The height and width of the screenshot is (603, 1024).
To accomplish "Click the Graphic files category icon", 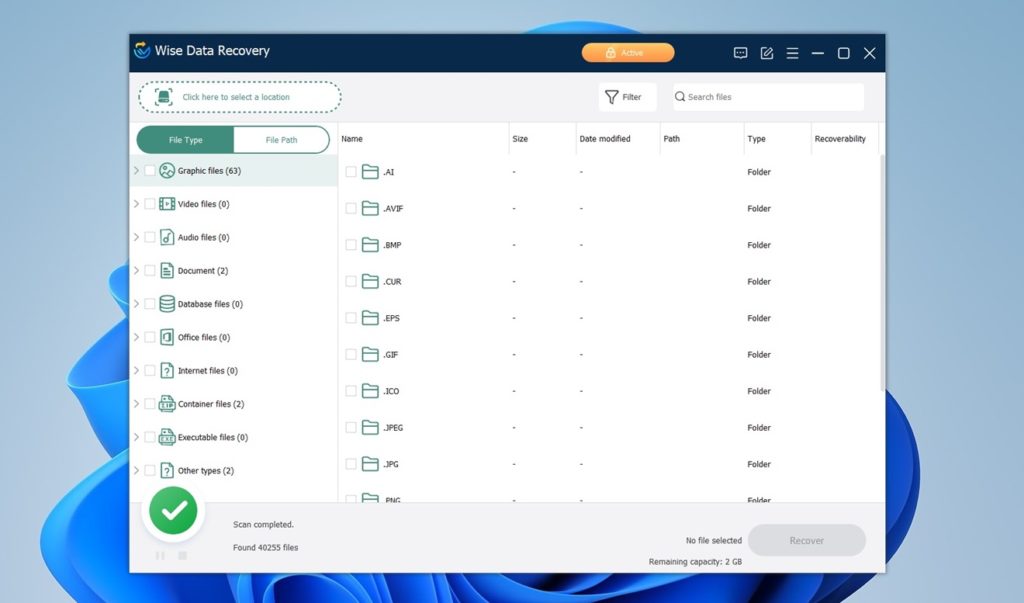I will point(167,171).
